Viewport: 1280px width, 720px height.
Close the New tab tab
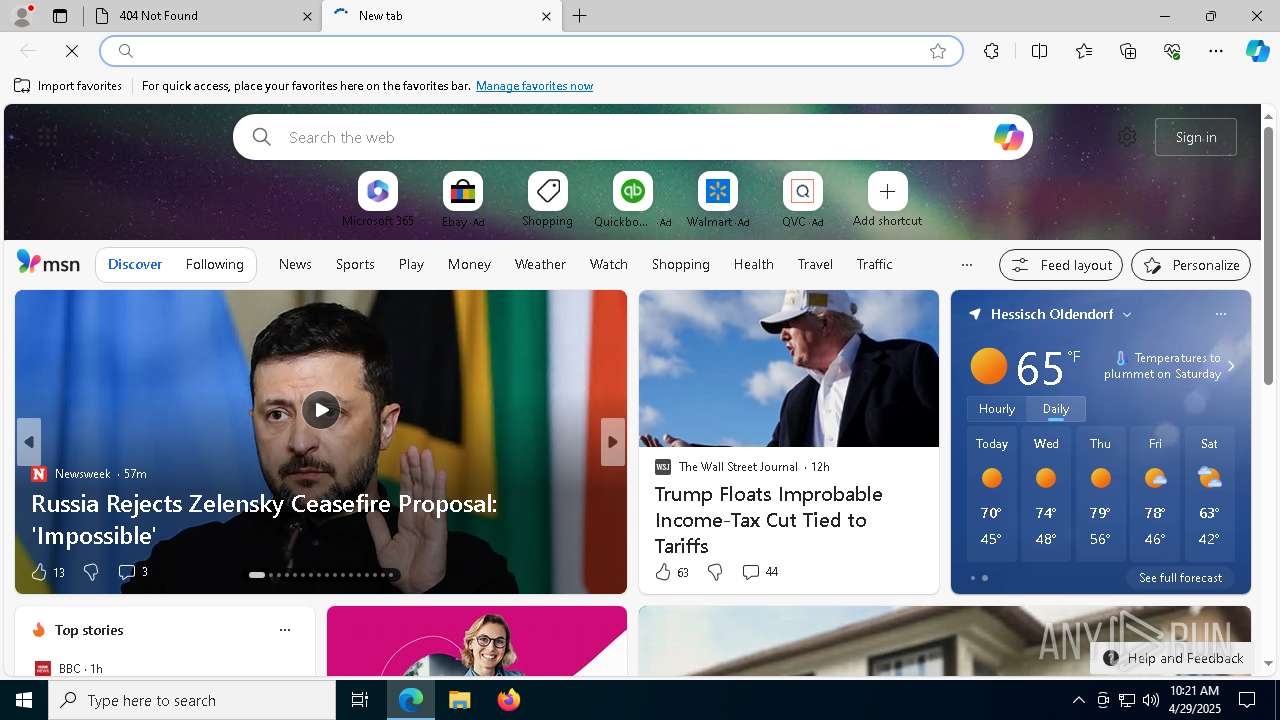(546, 16)
